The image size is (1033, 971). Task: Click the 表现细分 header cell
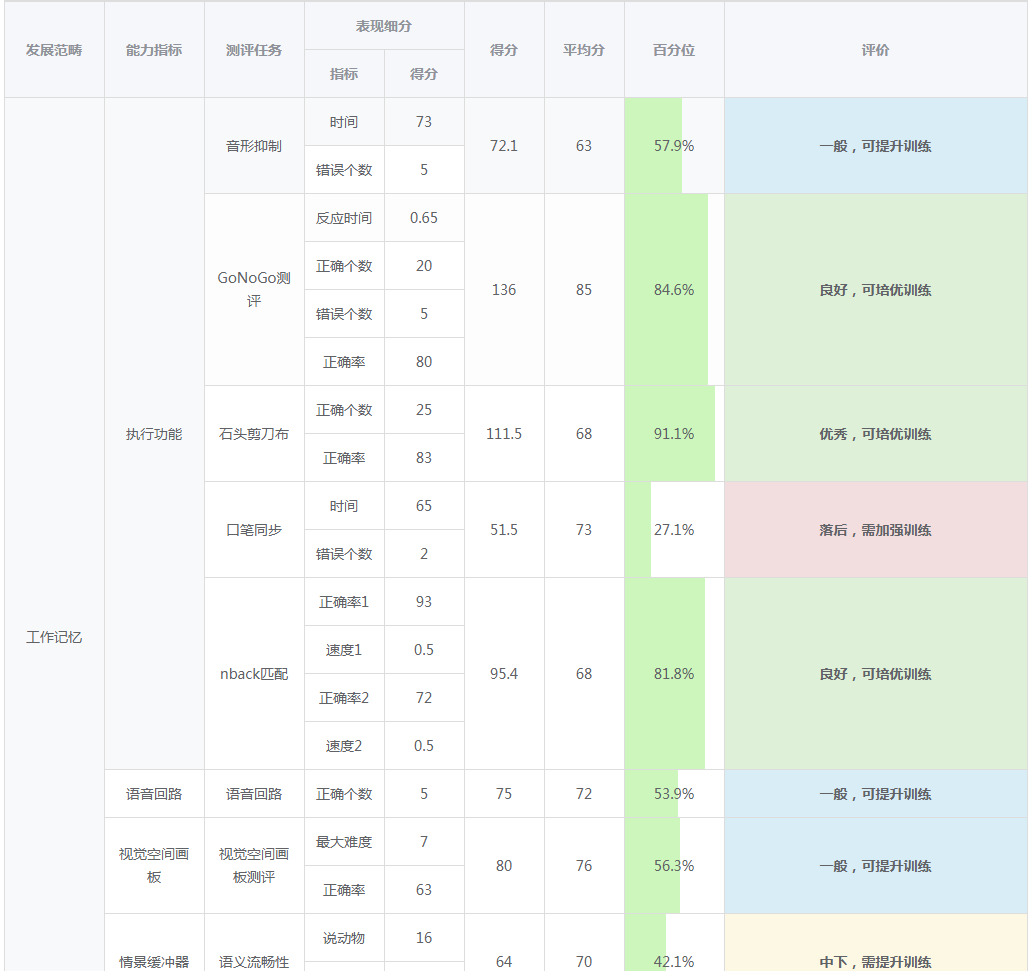point(384,26)
